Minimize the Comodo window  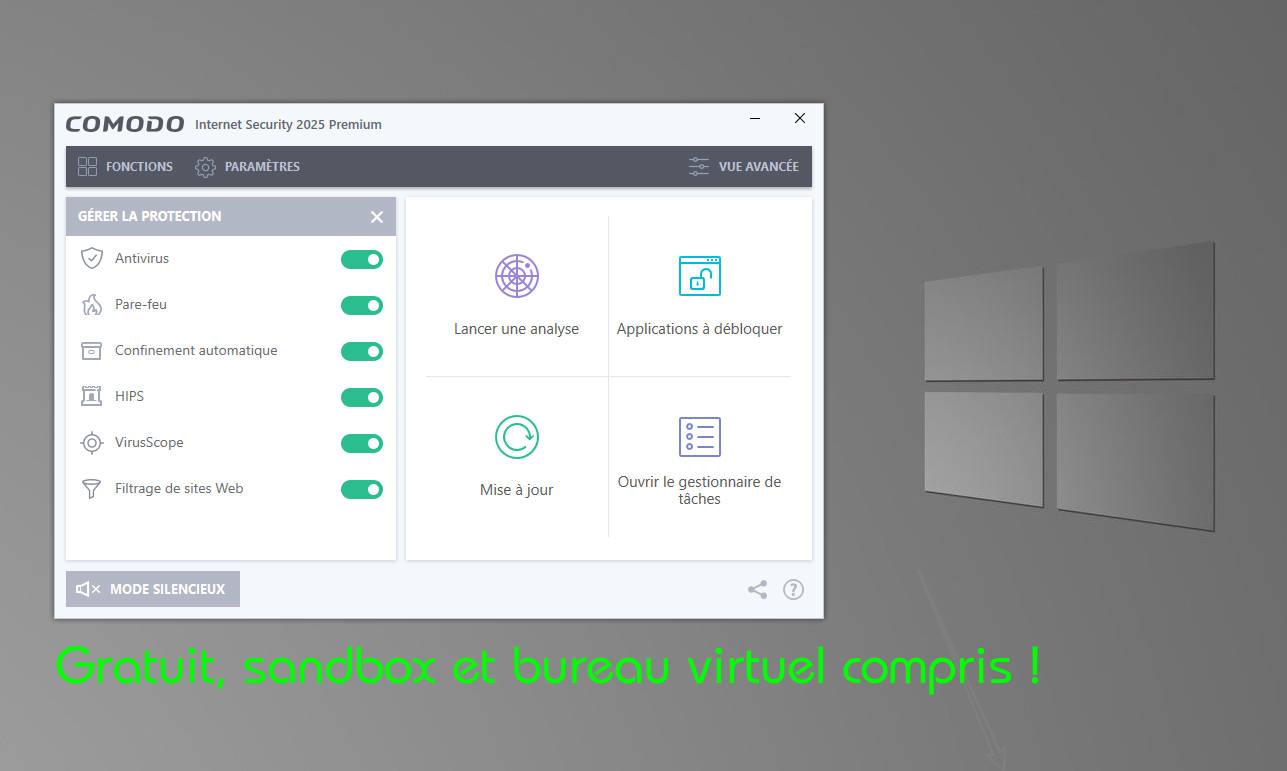tap(755, 118)
